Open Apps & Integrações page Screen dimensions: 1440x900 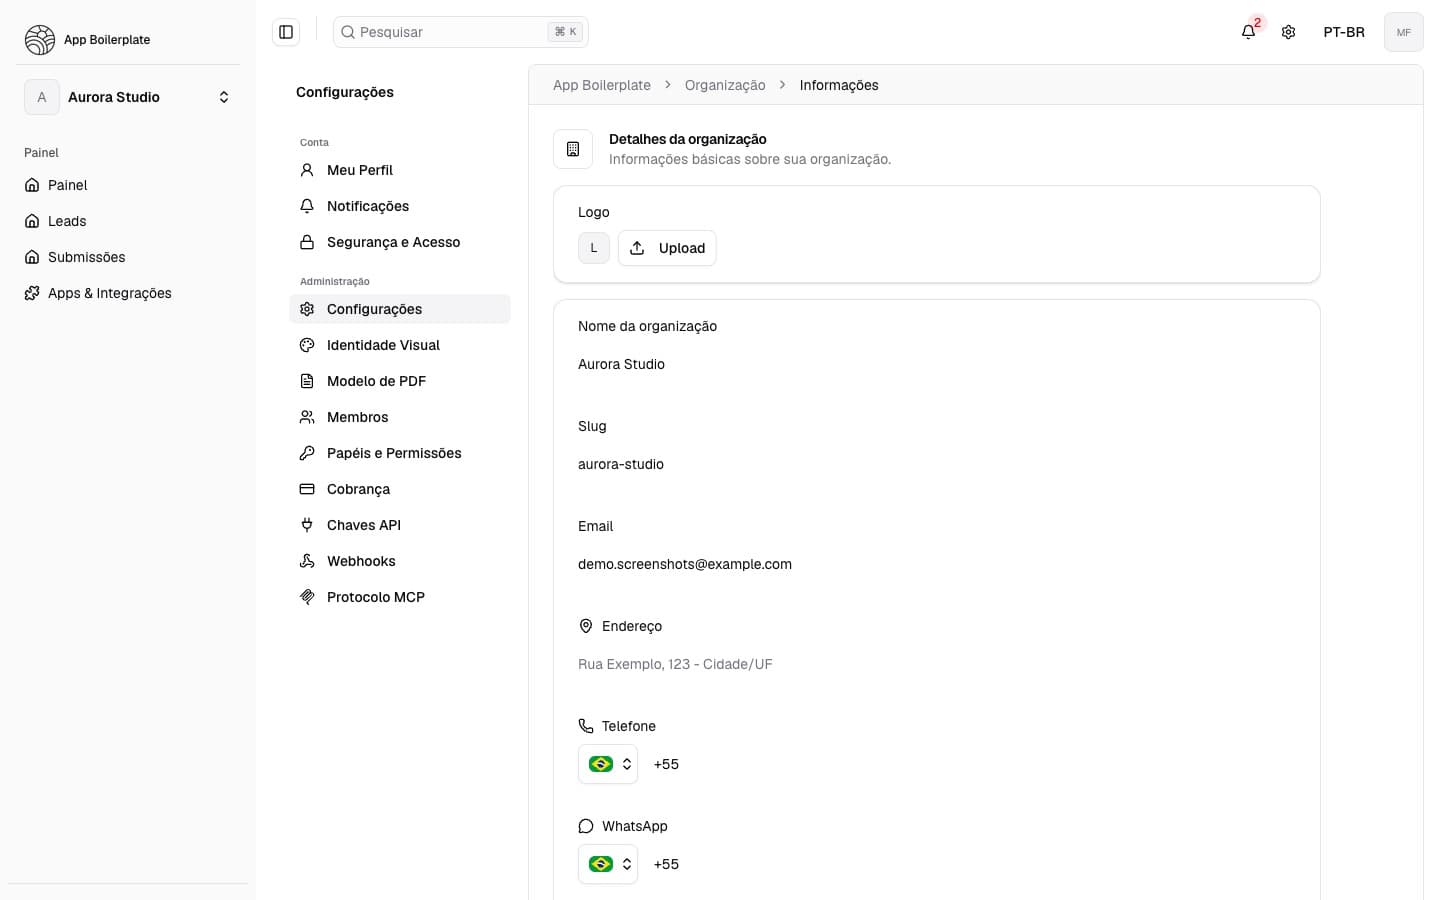128,293
